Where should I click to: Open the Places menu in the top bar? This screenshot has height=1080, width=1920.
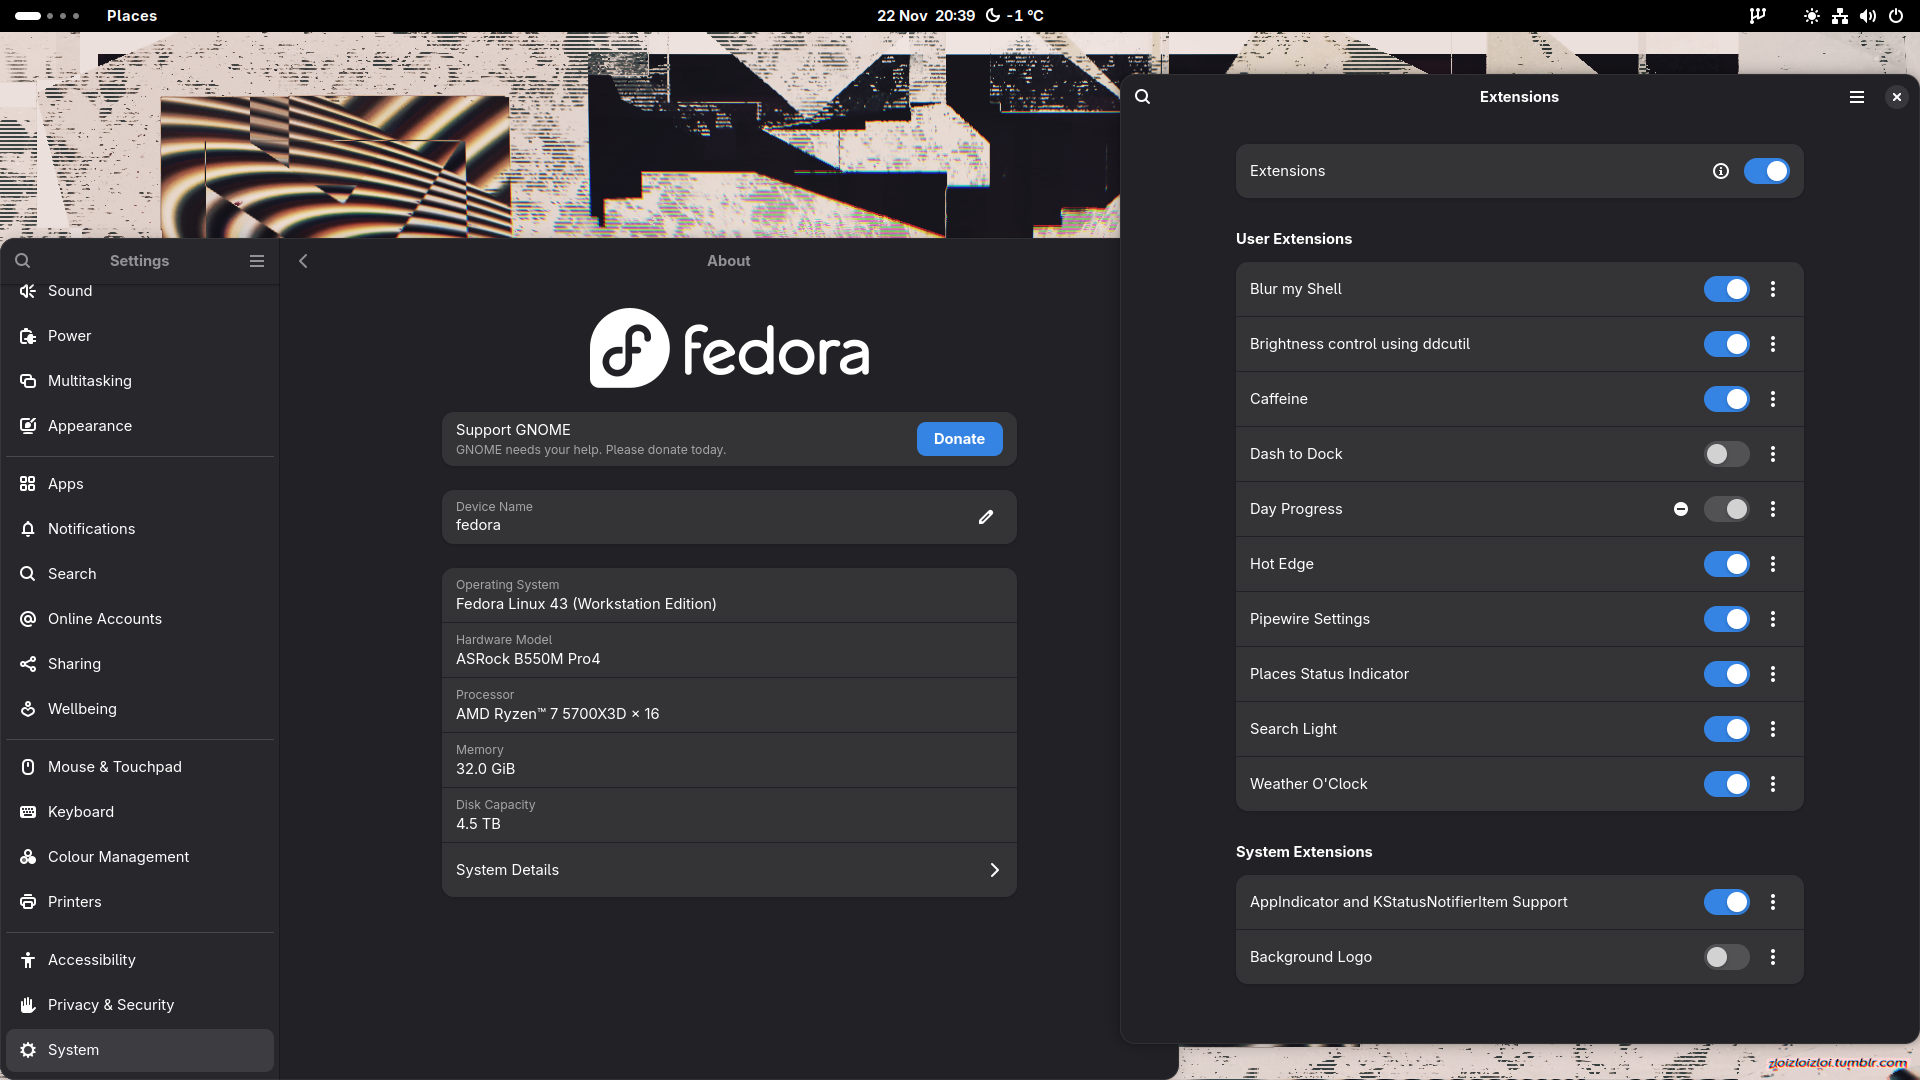pyautogui.click(x=132, y=16)
